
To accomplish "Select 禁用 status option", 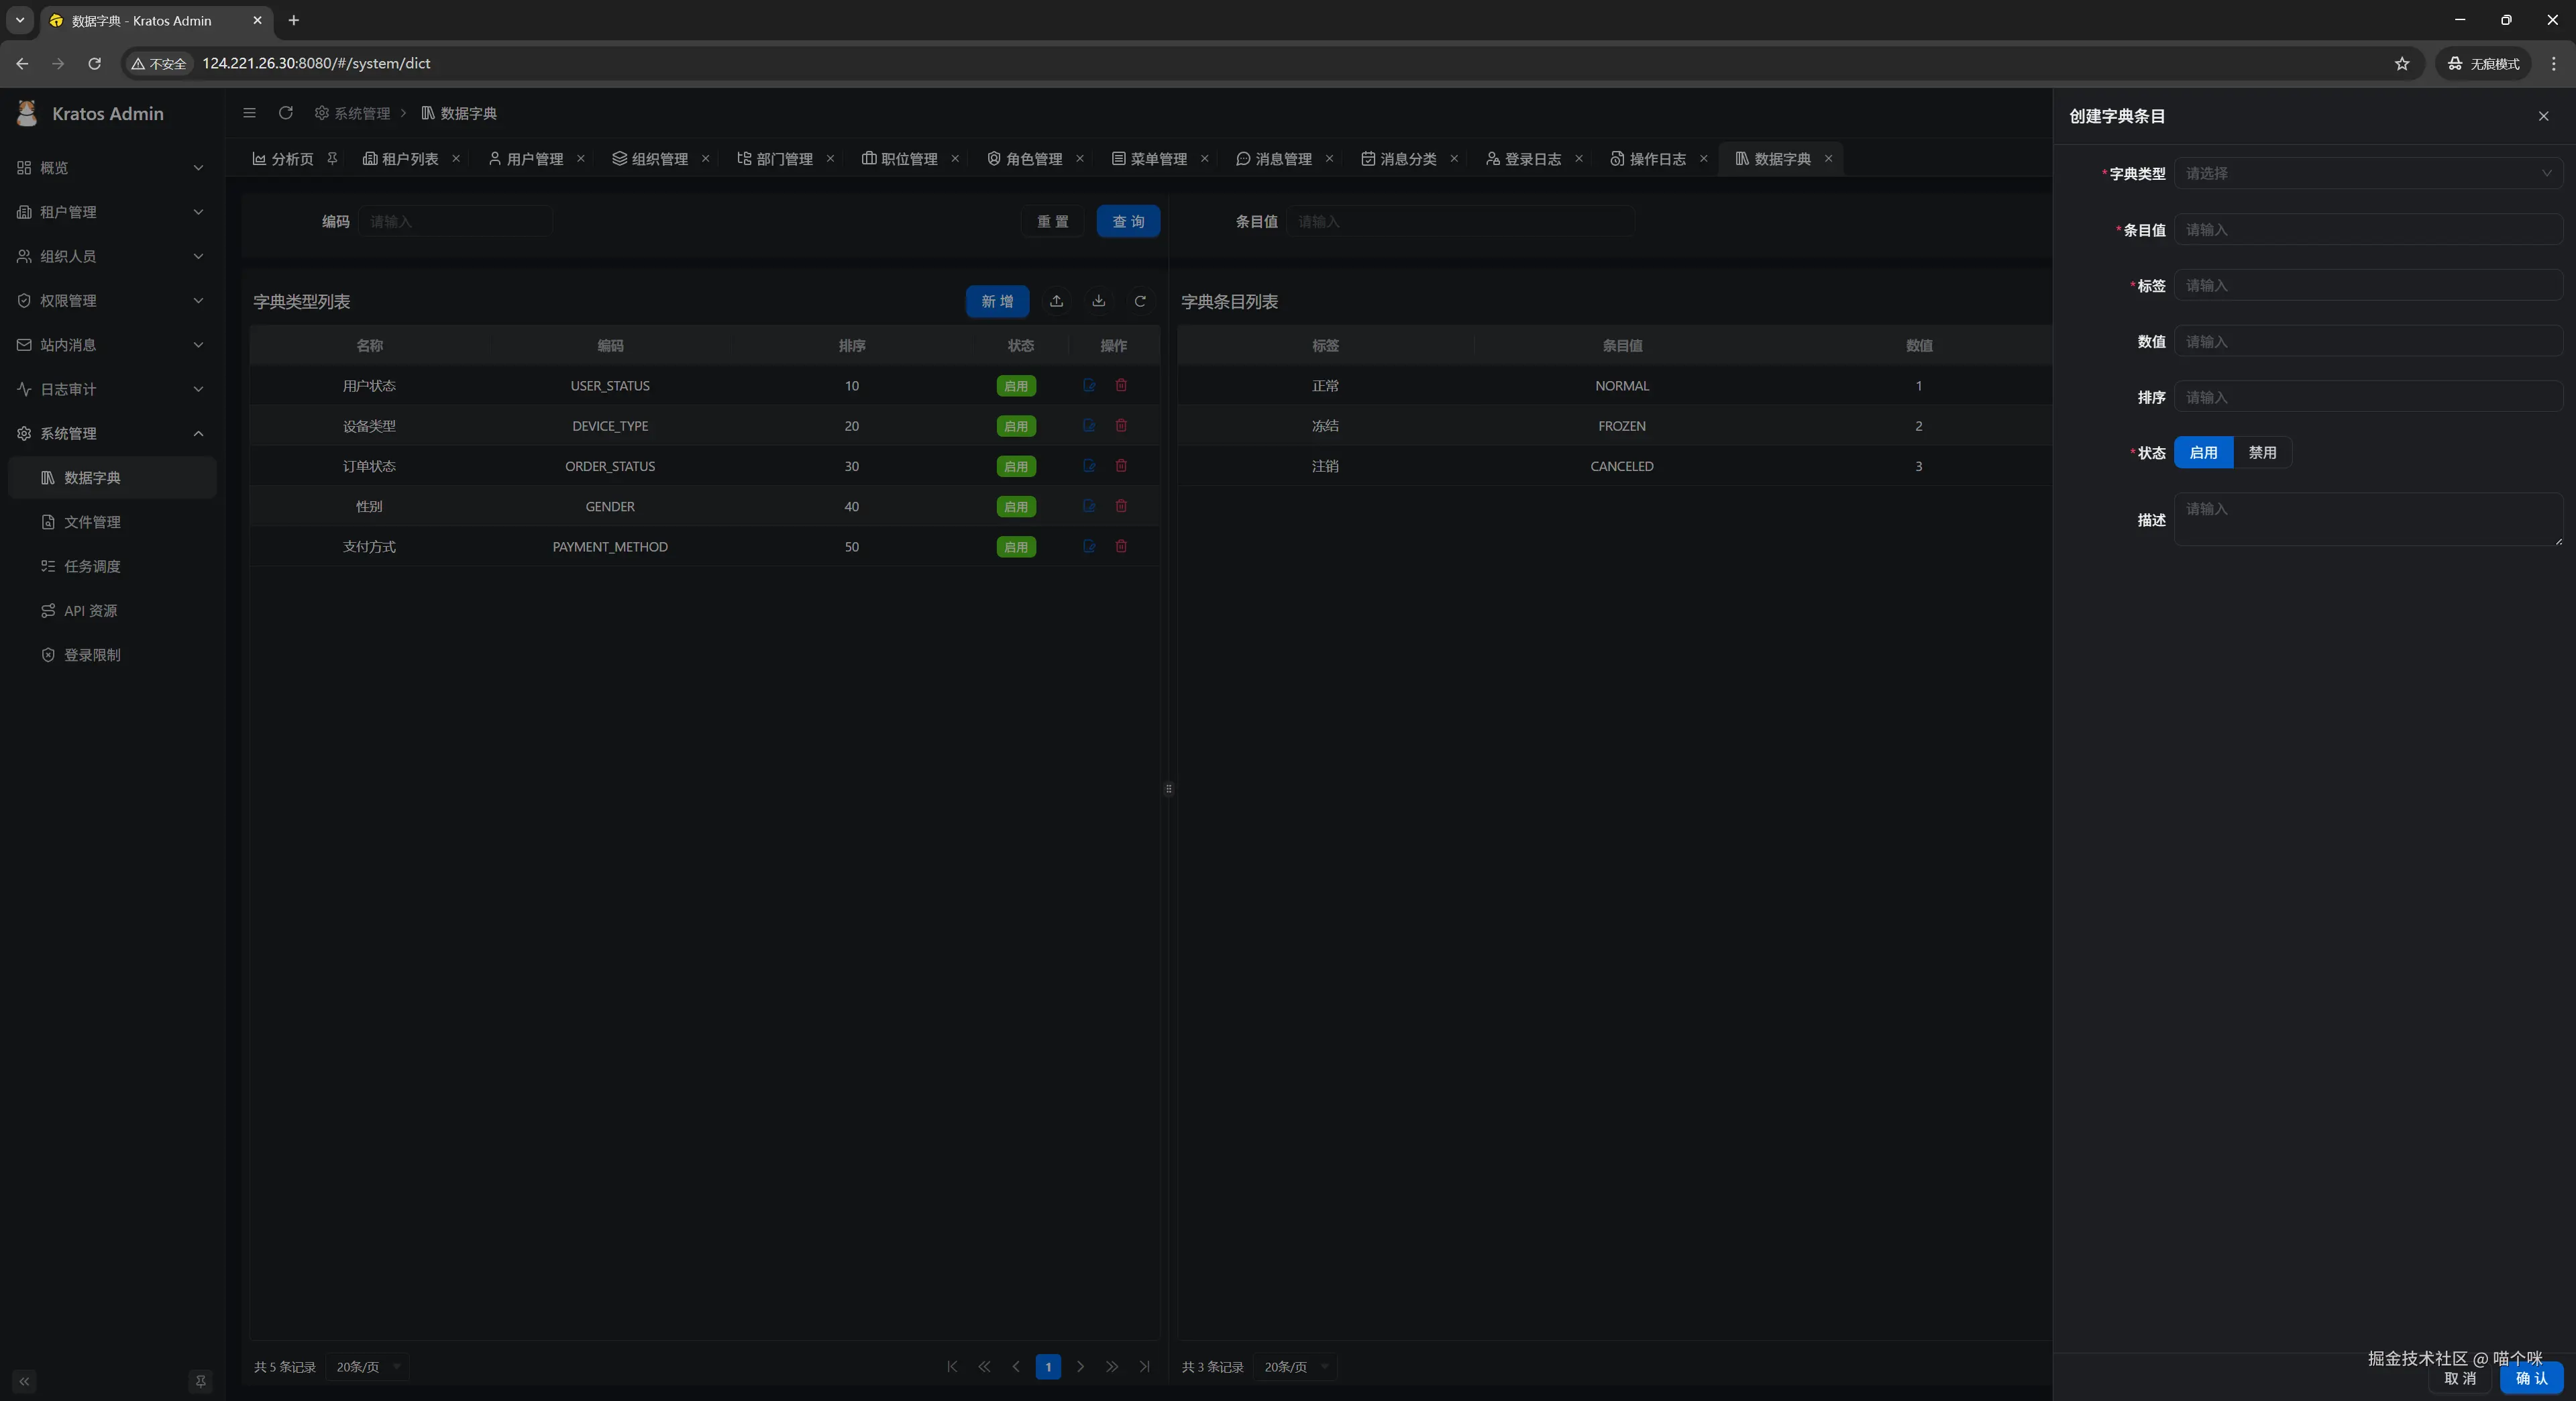I will [x=2262, y=452].
